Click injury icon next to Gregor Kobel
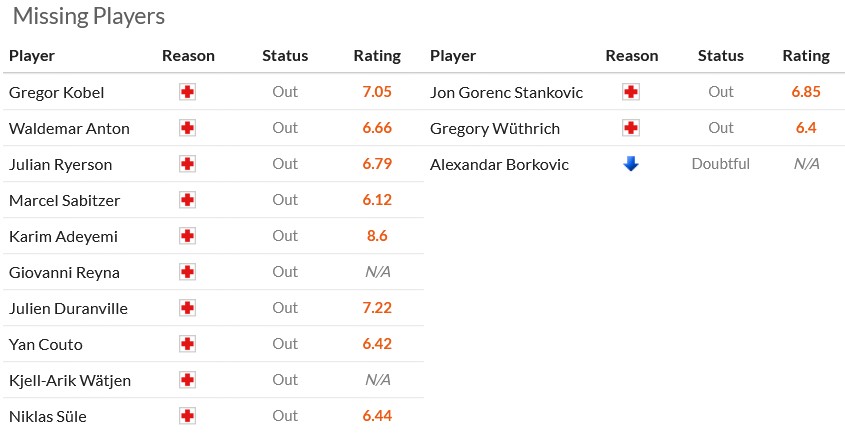845x437 pixels. click(188, 92)
